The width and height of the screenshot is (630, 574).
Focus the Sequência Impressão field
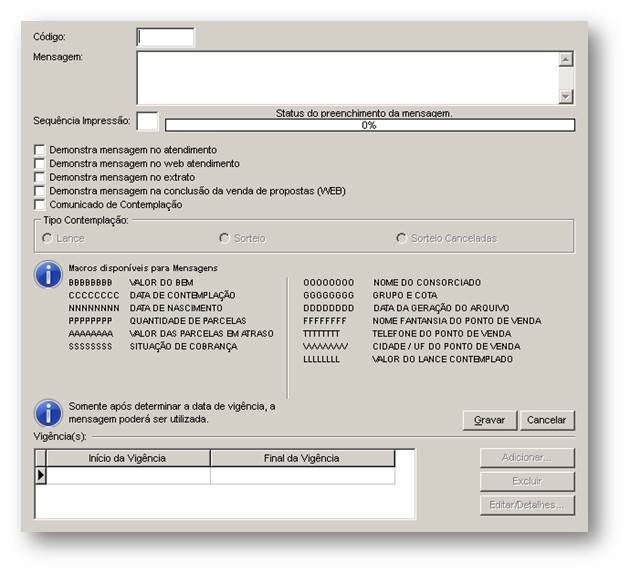147,121
